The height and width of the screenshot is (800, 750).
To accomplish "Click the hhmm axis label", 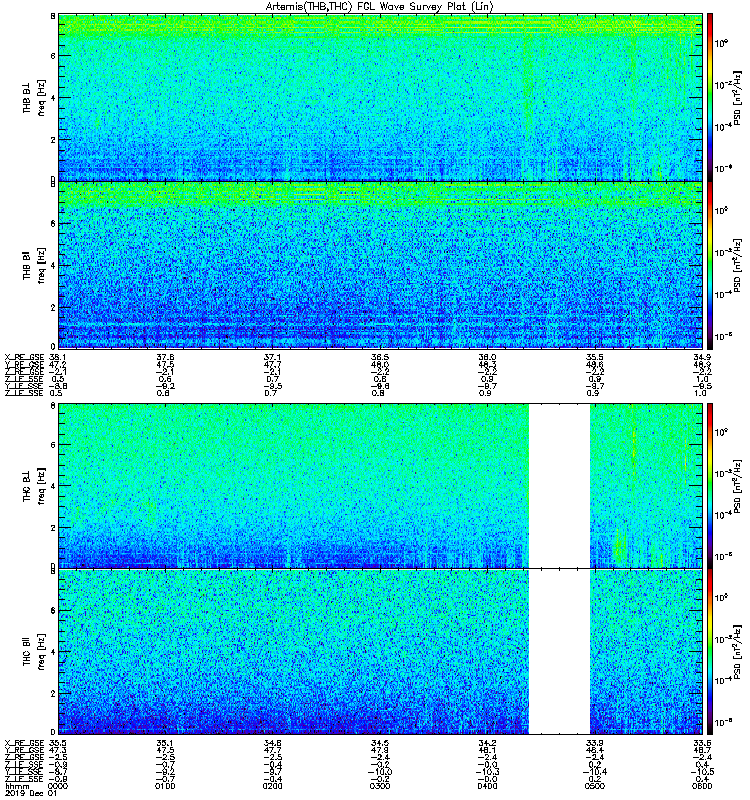I will pos(18,786).
